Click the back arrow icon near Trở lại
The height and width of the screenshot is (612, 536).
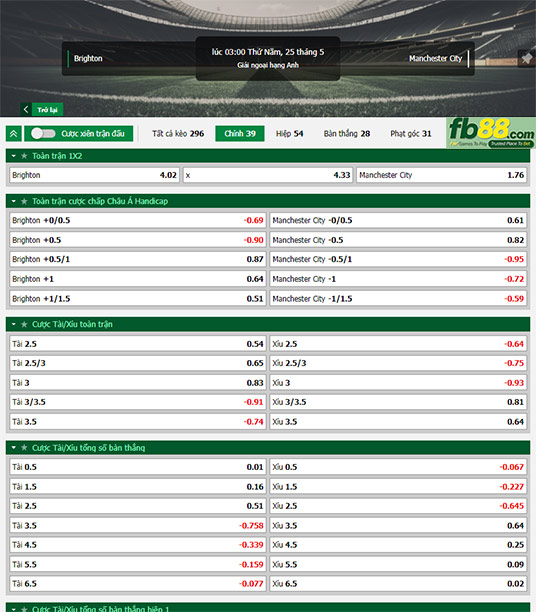click(26, 109)
